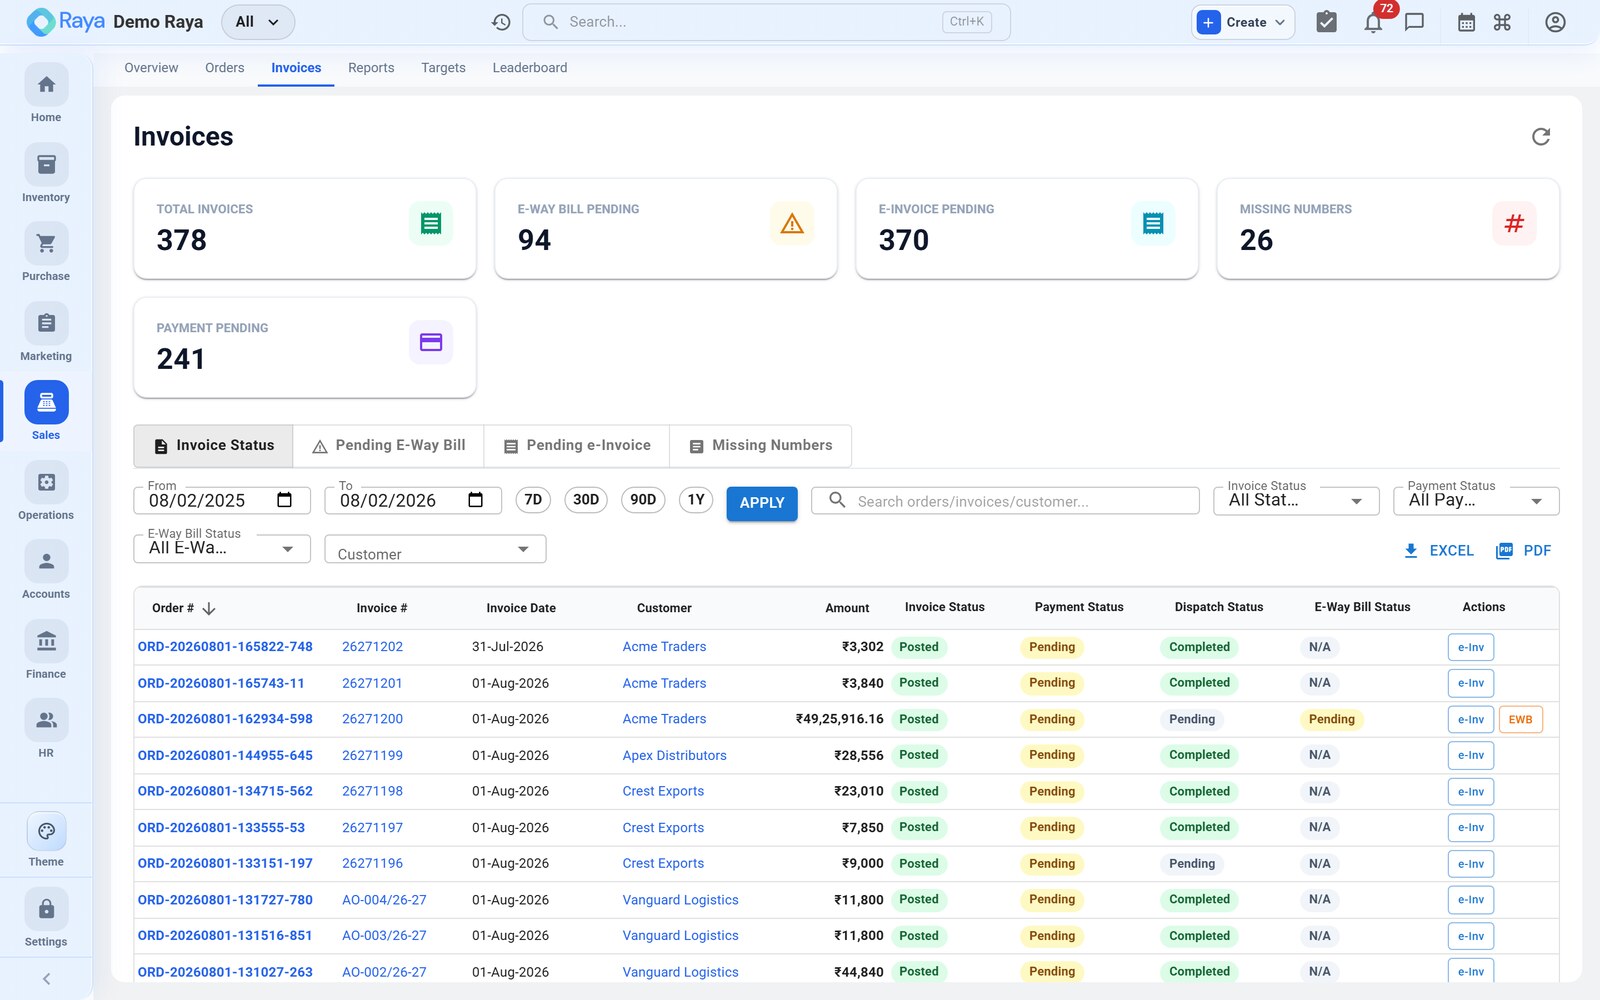Select the 90D date range chip
This screenshot has height=1000, width=1600.
(643, 500)
